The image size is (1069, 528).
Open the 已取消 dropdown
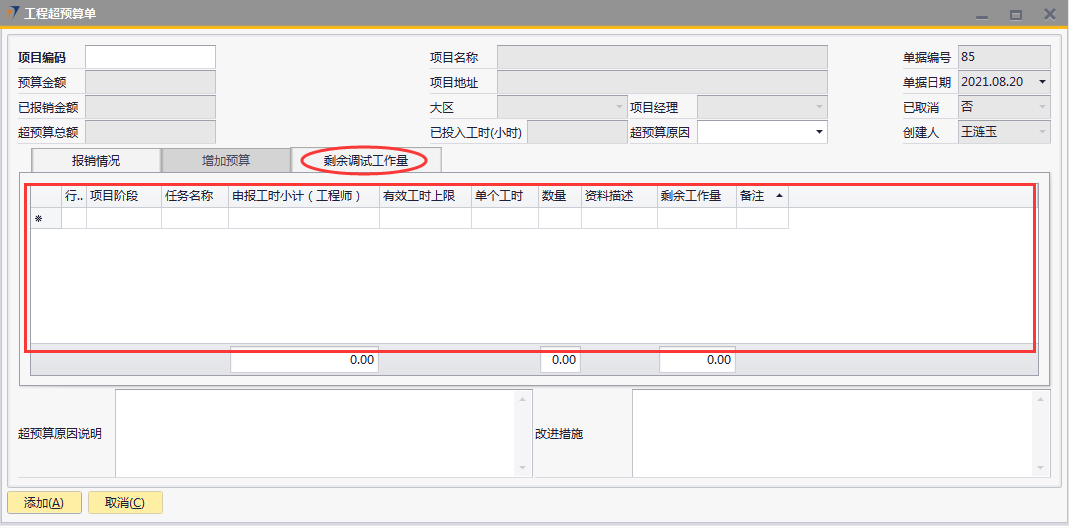pyautogui.click(x=1042, y=107)
